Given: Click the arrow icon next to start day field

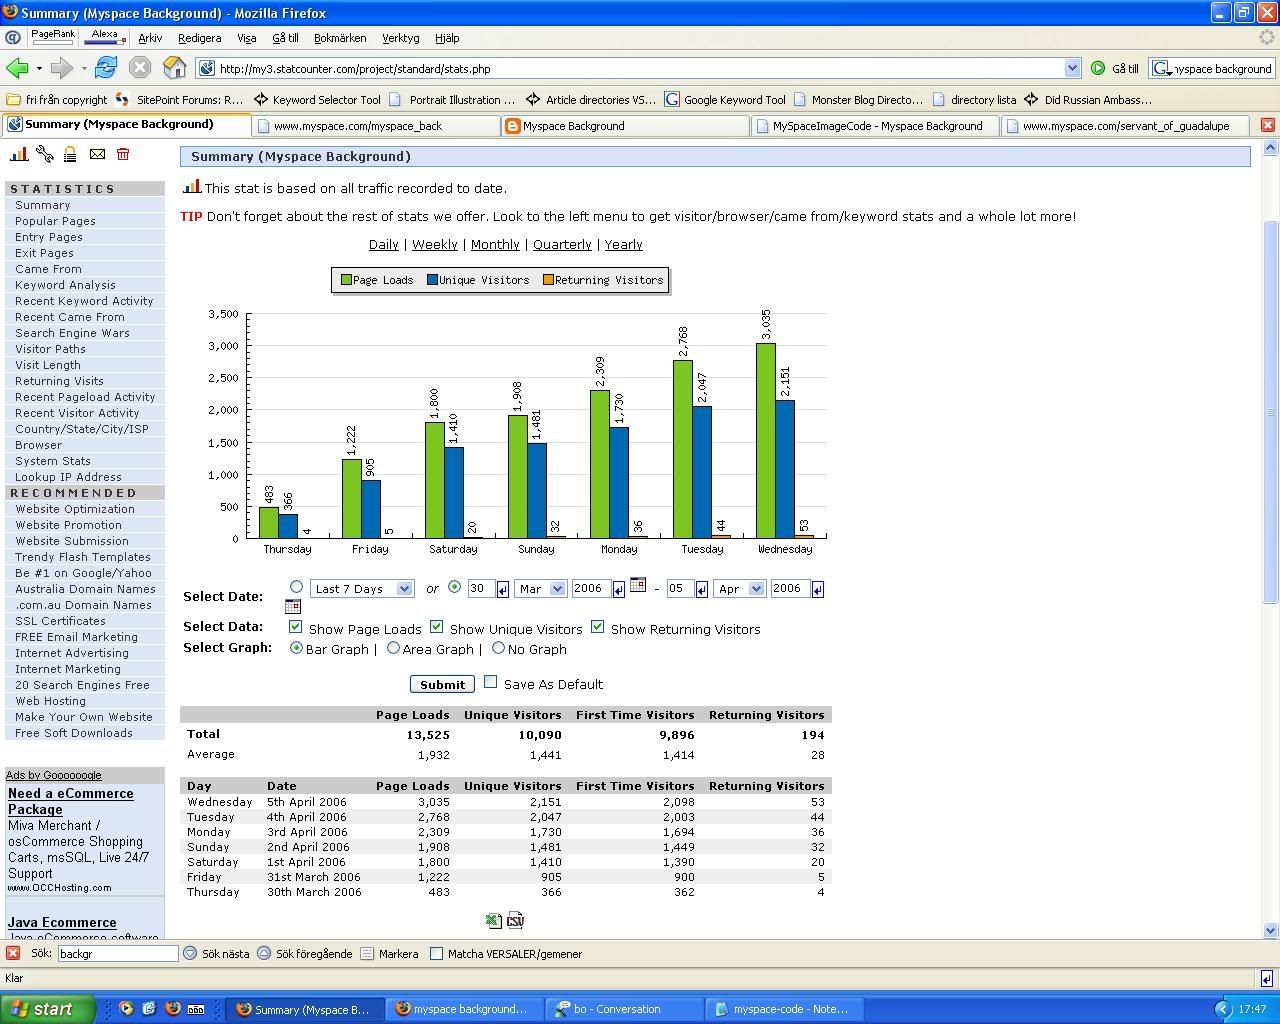Looking at the screenshot, I should point(502,590).
